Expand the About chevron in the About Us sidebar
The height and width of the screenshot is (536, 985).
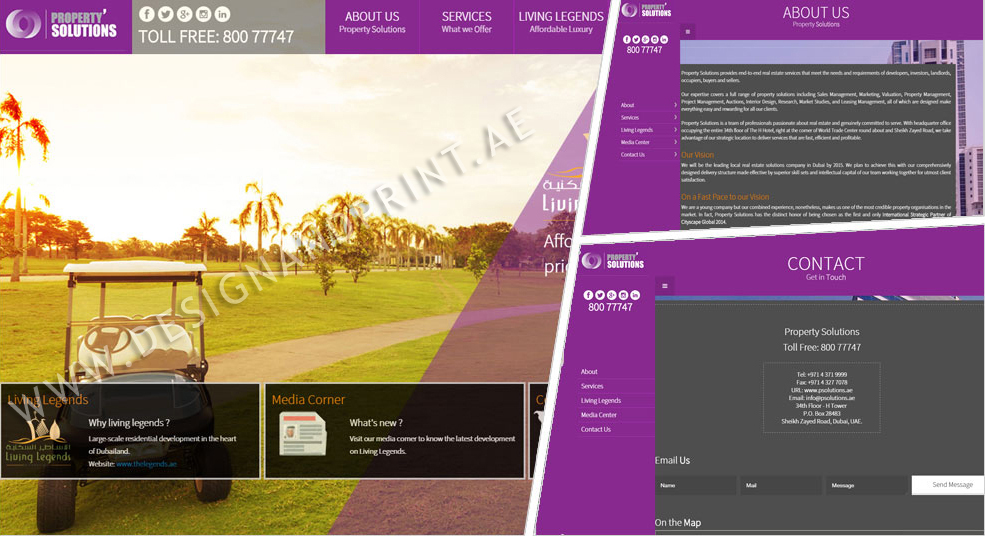pyautogui.click(x=675, y=105)
